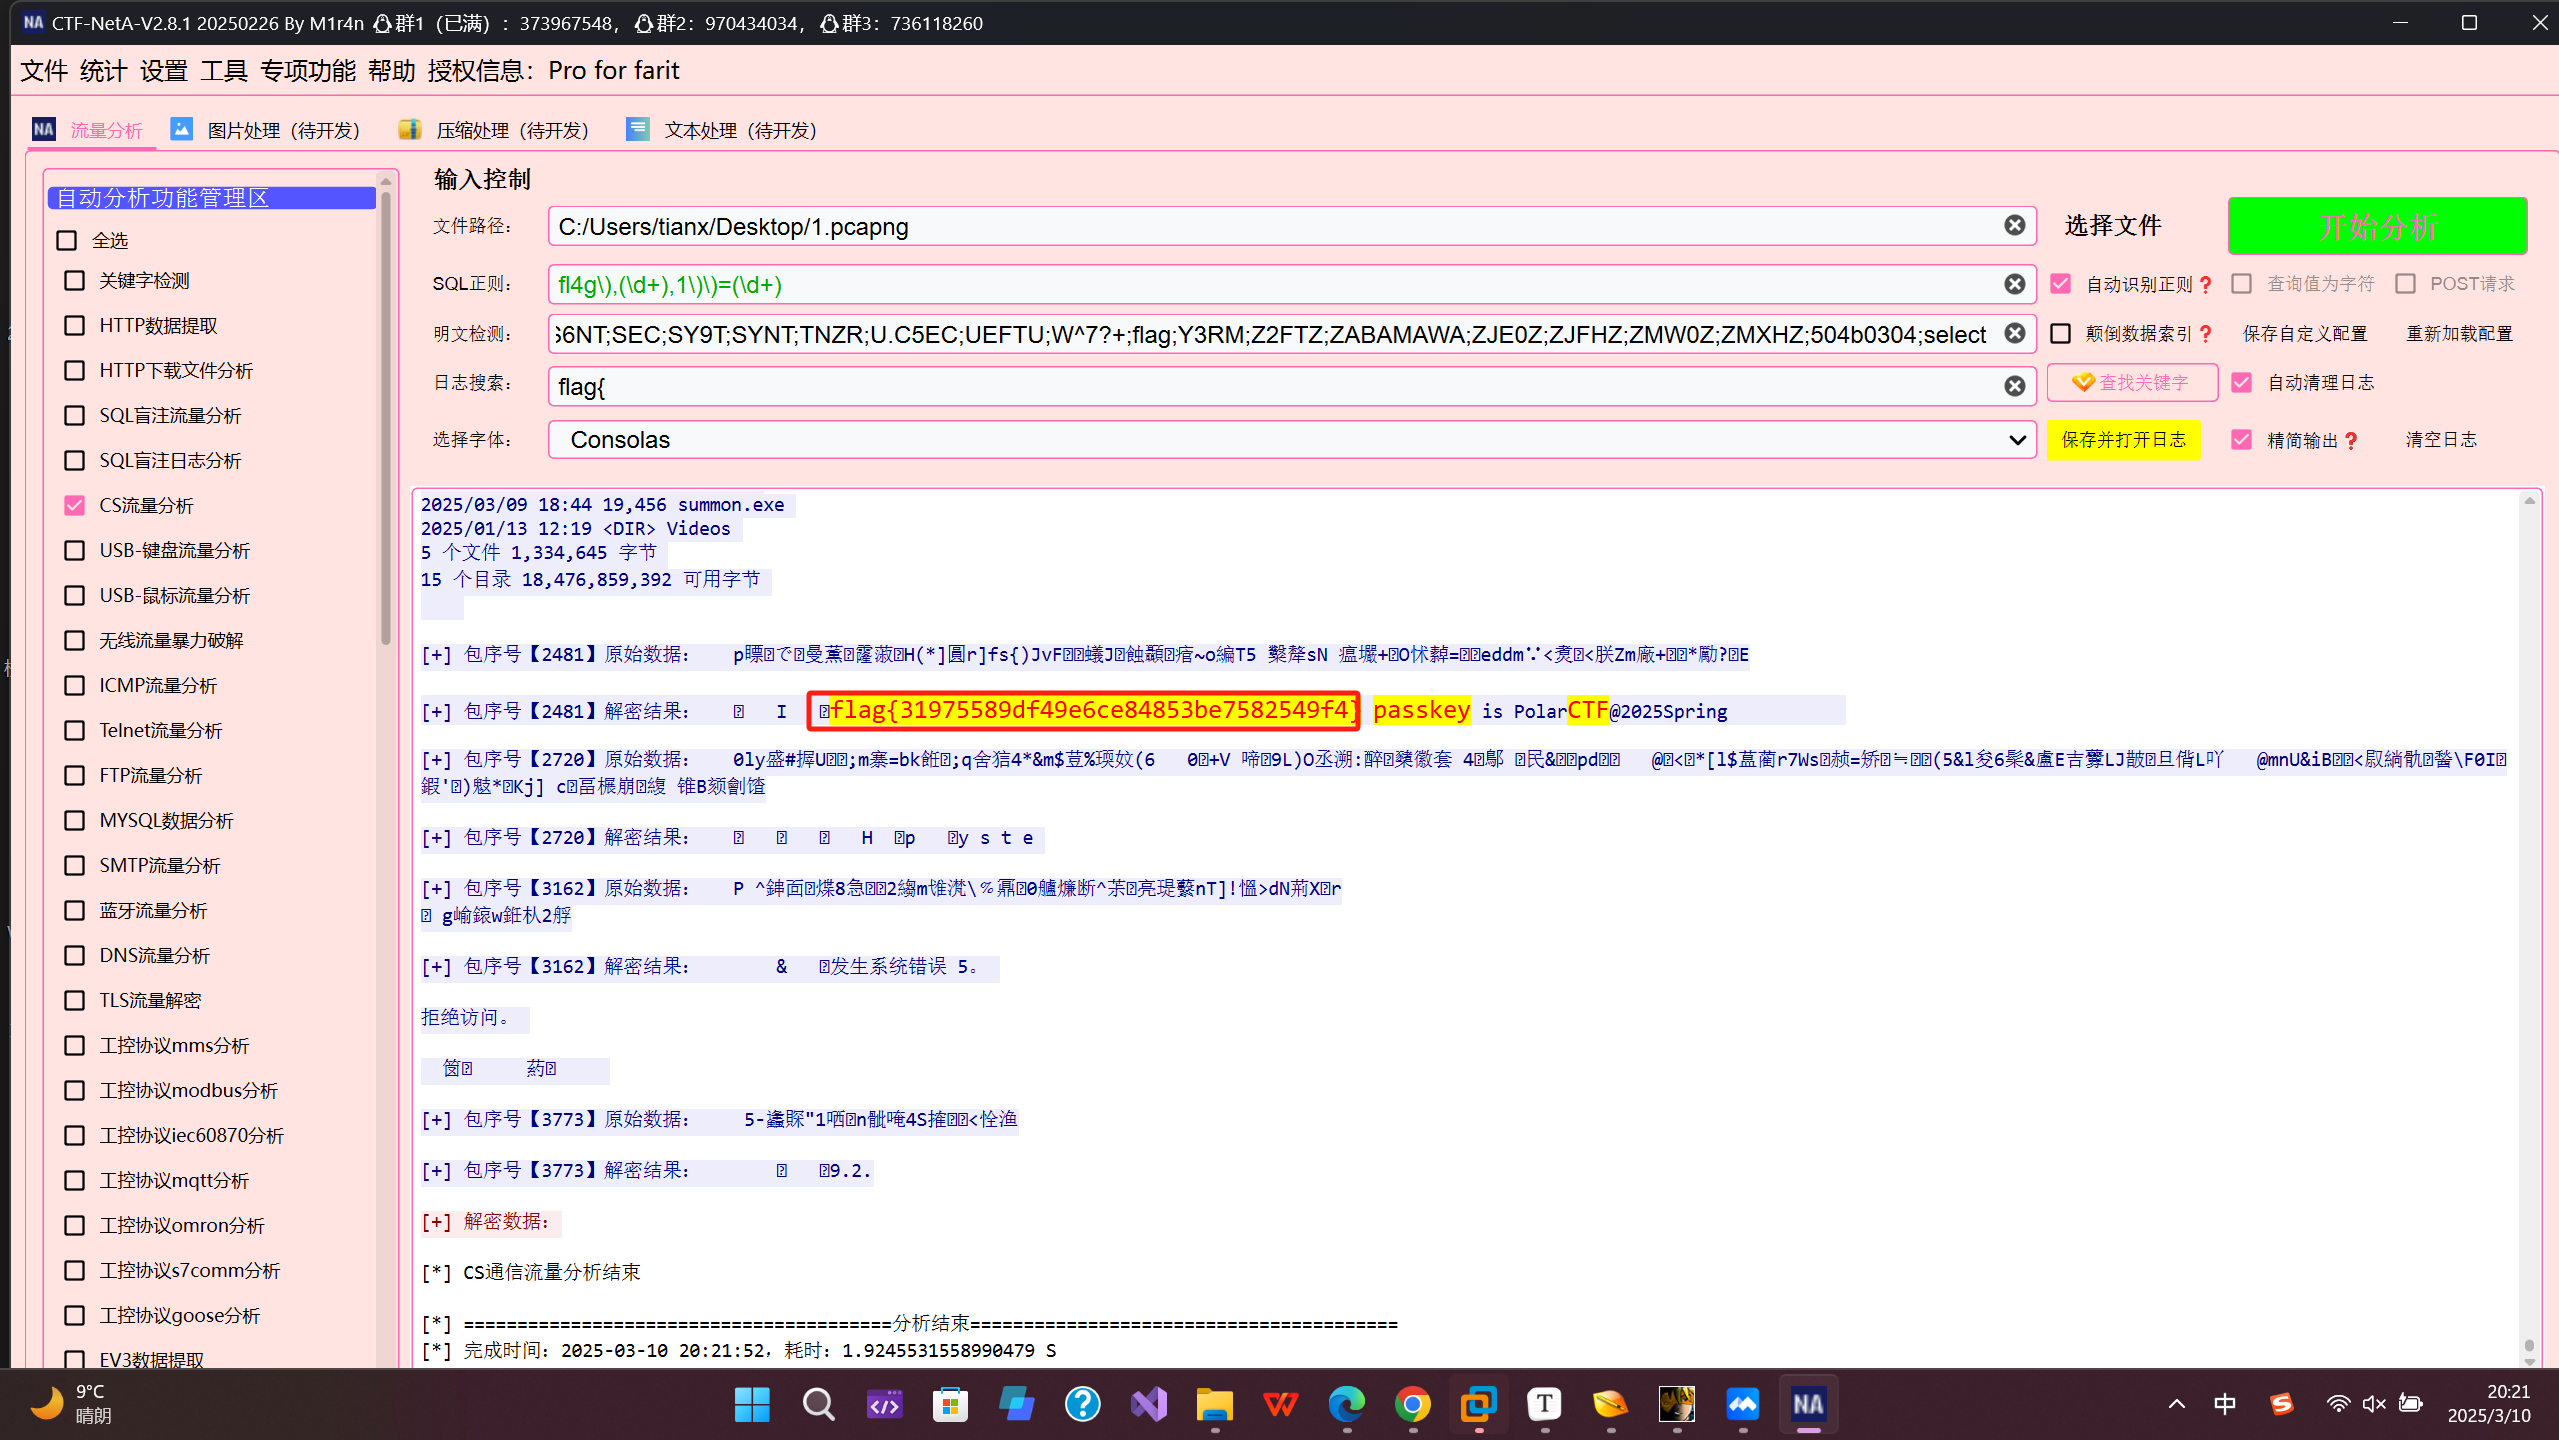Switch to the 文本处理 tab
This screenshot has width=2559, height=1440.
(739, 130)
